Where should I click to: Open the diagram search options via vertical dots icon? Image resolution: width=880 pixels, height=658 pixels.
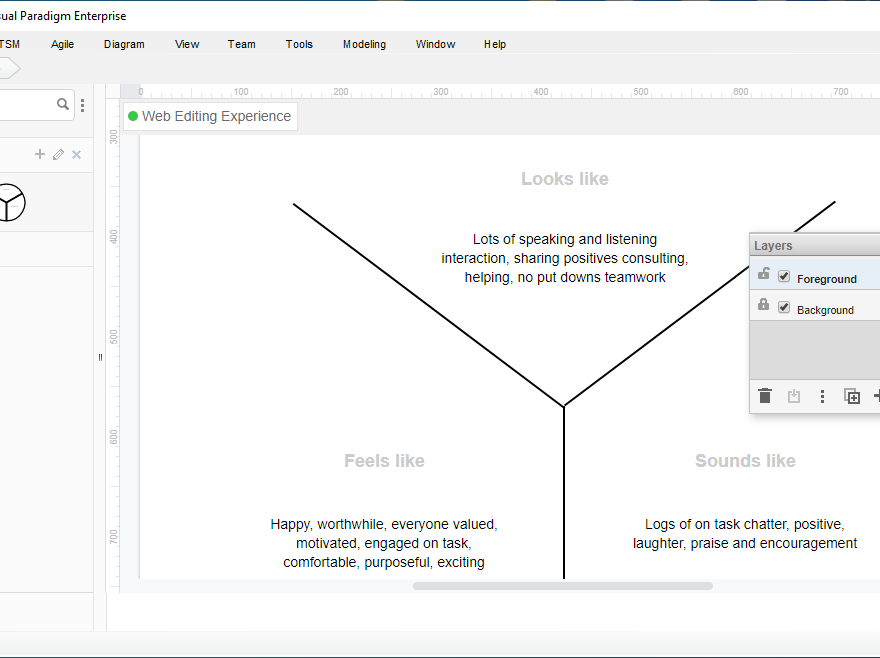click(82, 104)
